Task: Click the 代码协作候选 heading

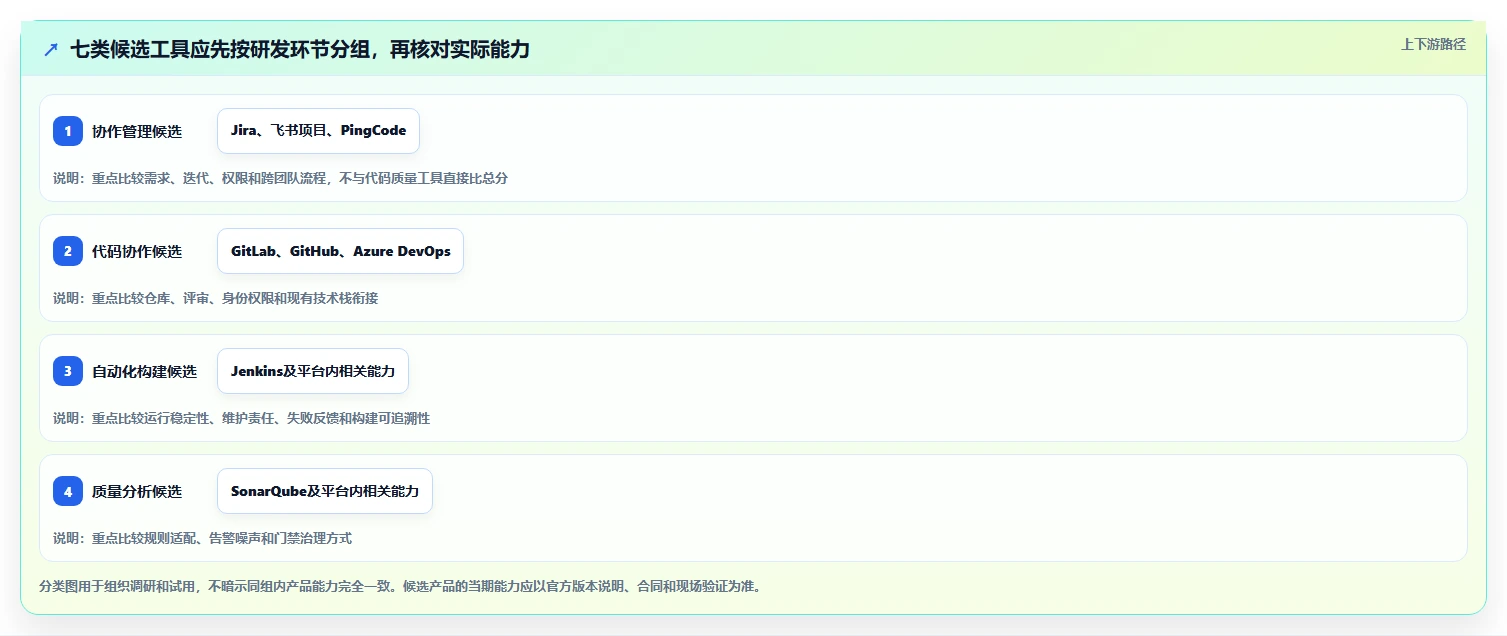Action: pos(137,251)
